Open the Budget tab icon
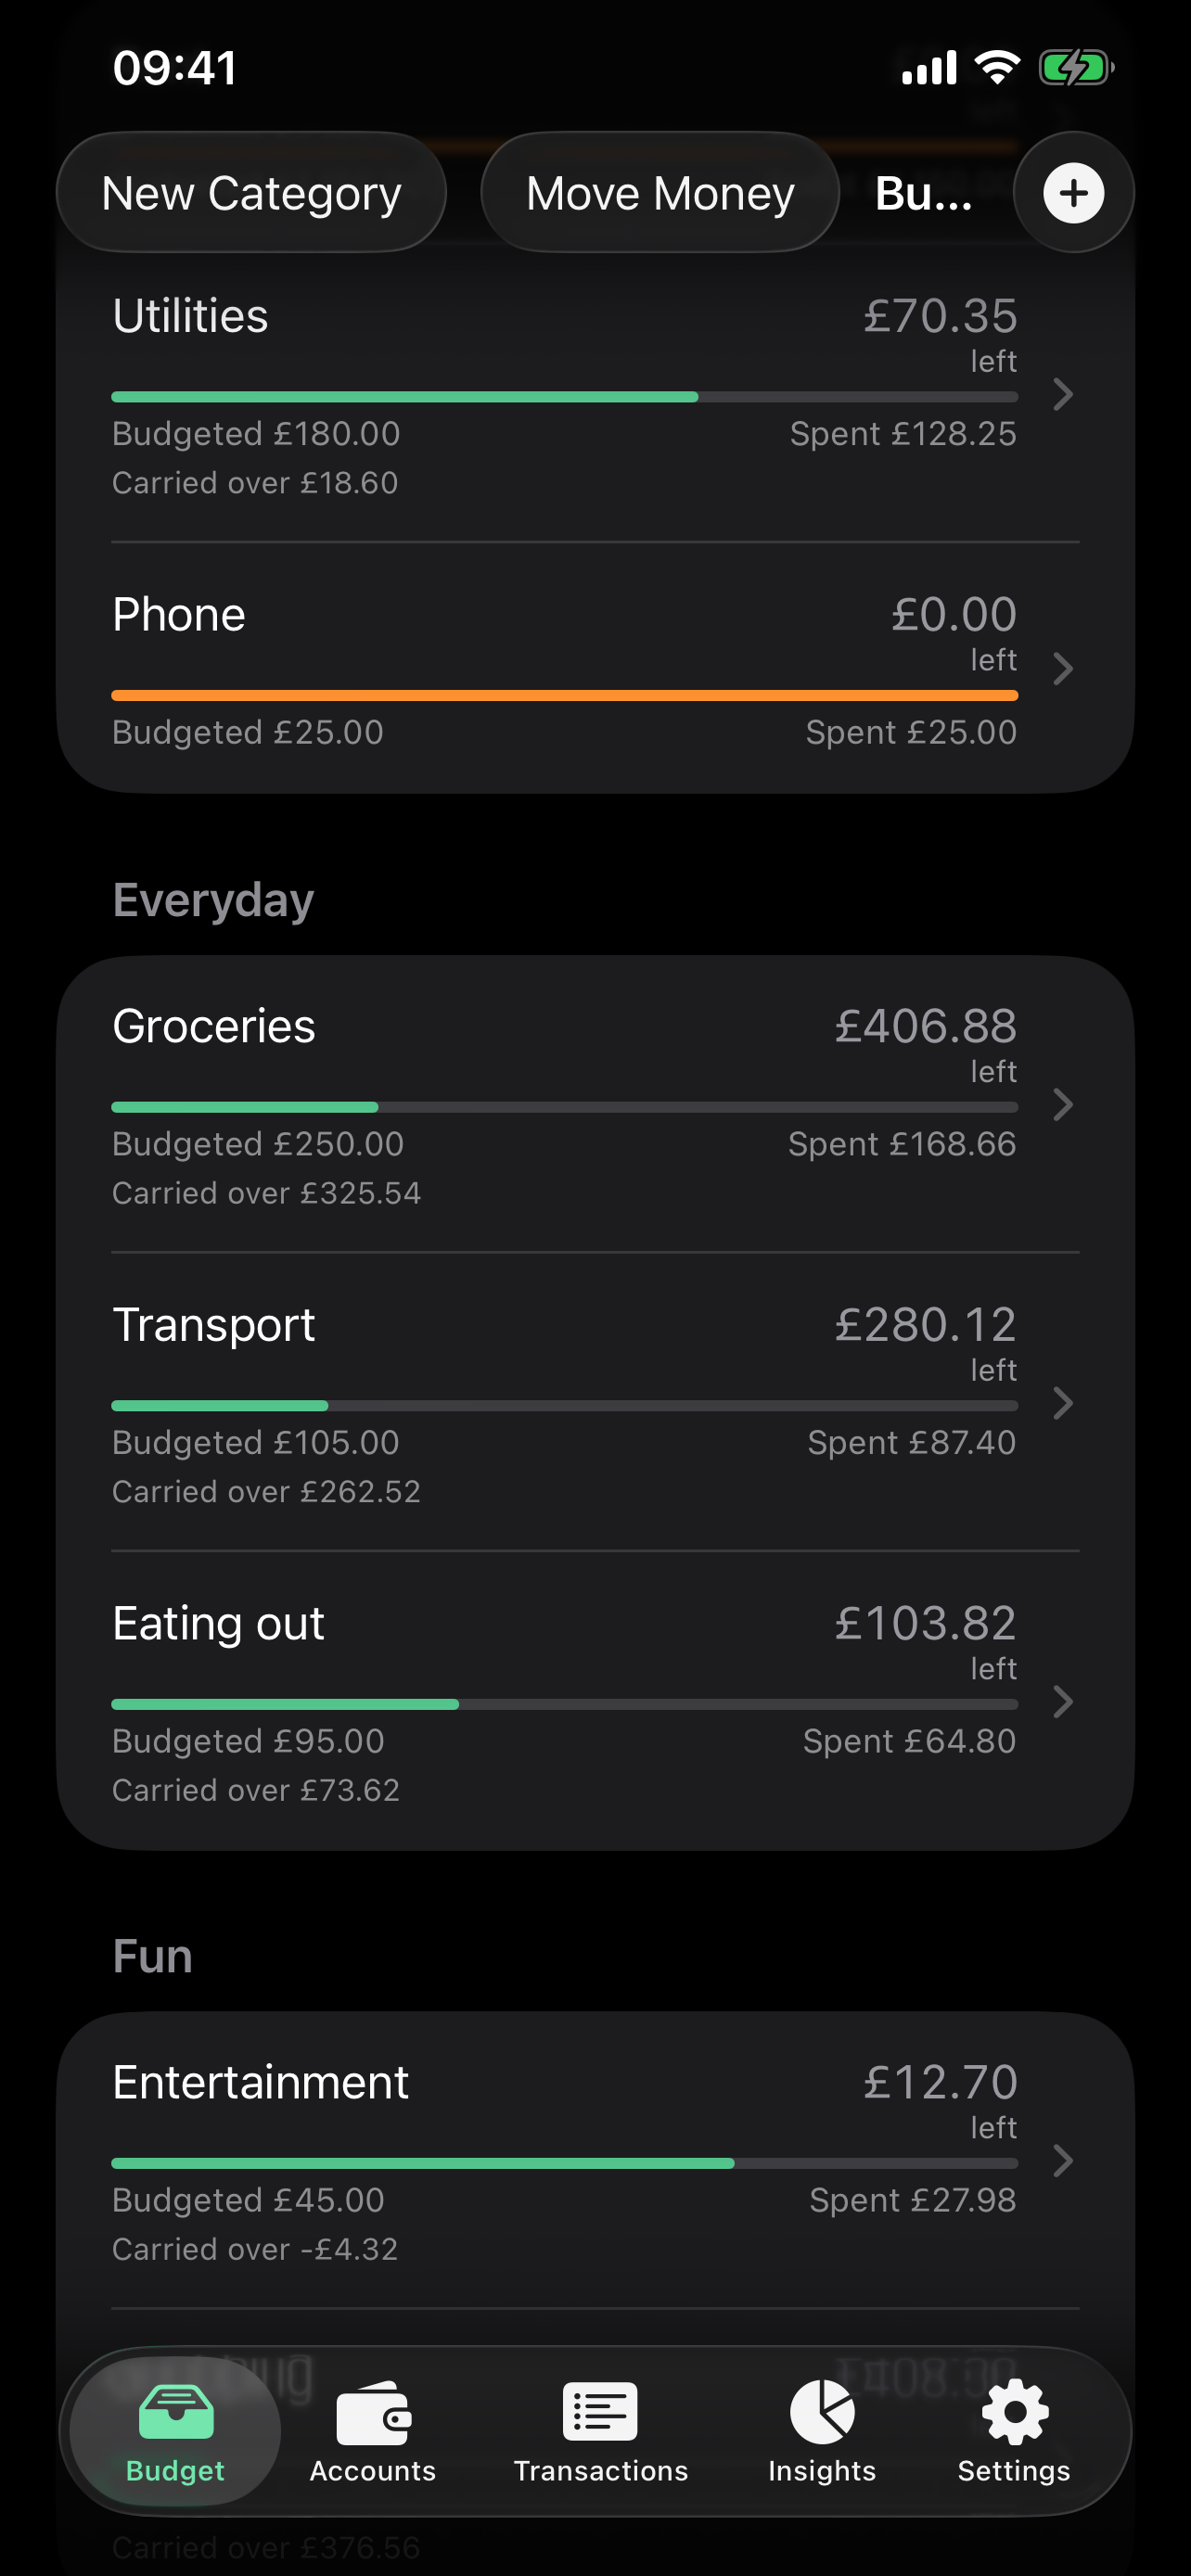 [175, 2412]
